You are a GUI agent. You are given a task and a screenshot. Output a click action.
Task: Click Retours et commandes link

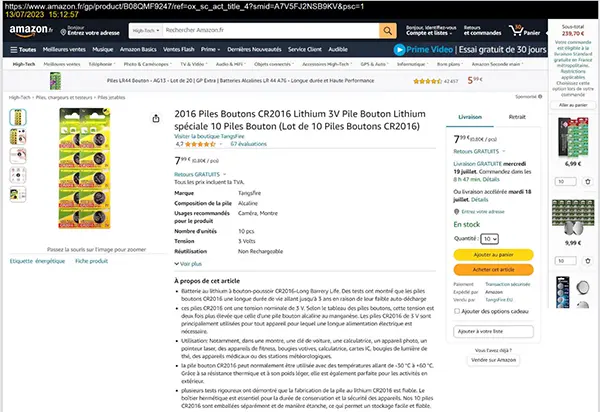(482, 31)
